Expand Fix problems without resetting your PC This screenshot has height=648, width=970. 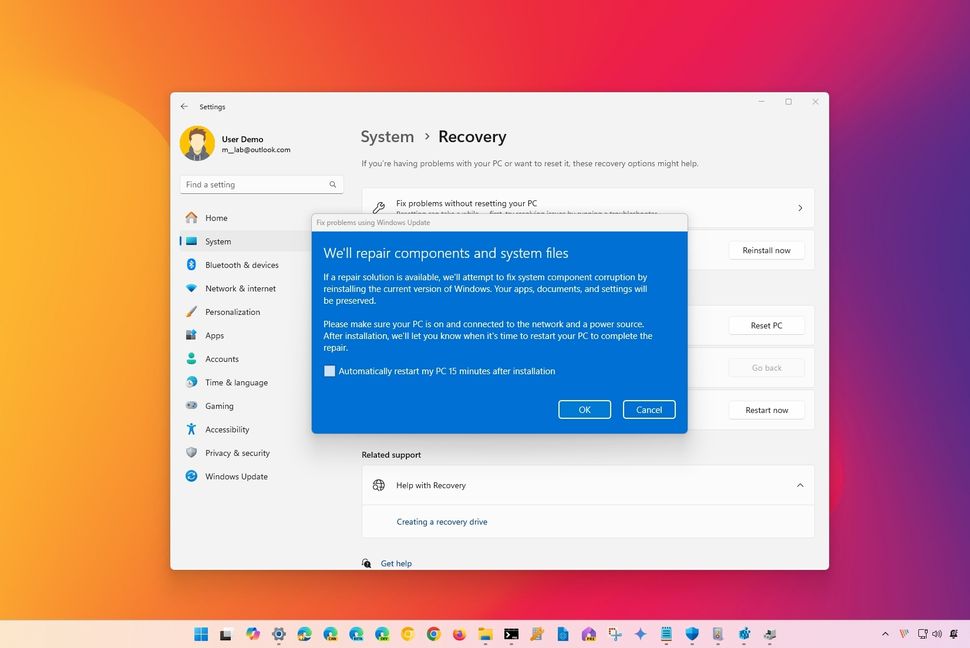(799, 207)
